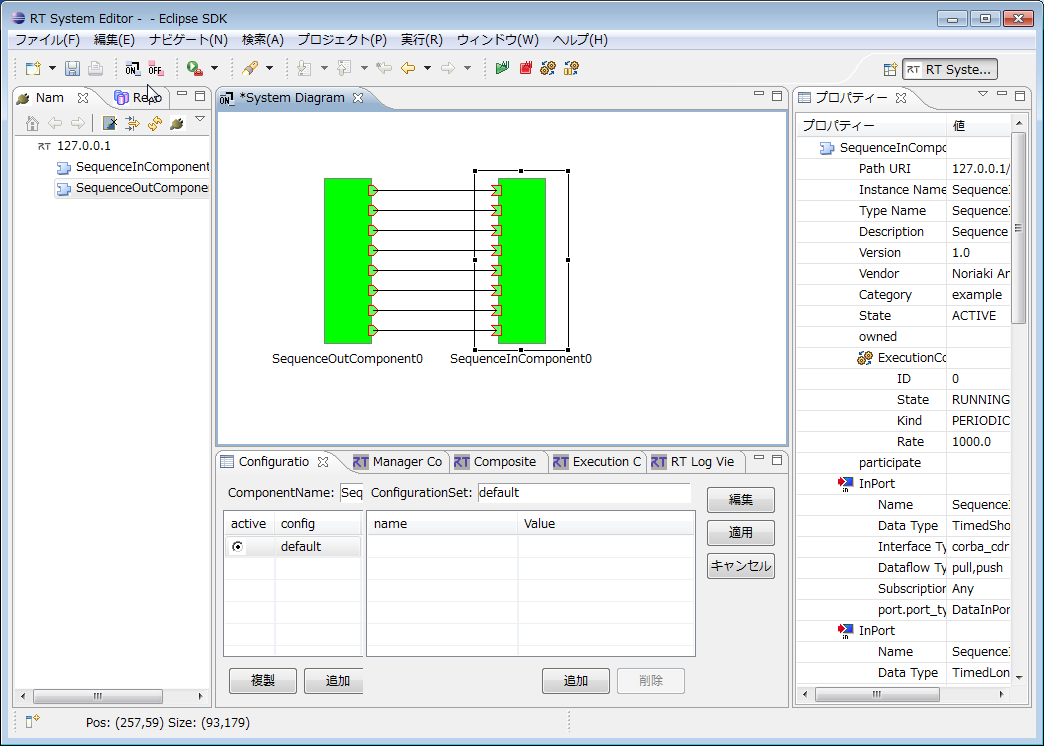Switch to the Name Service View tab
The image size is (1044, 746).
coord(50,98)
